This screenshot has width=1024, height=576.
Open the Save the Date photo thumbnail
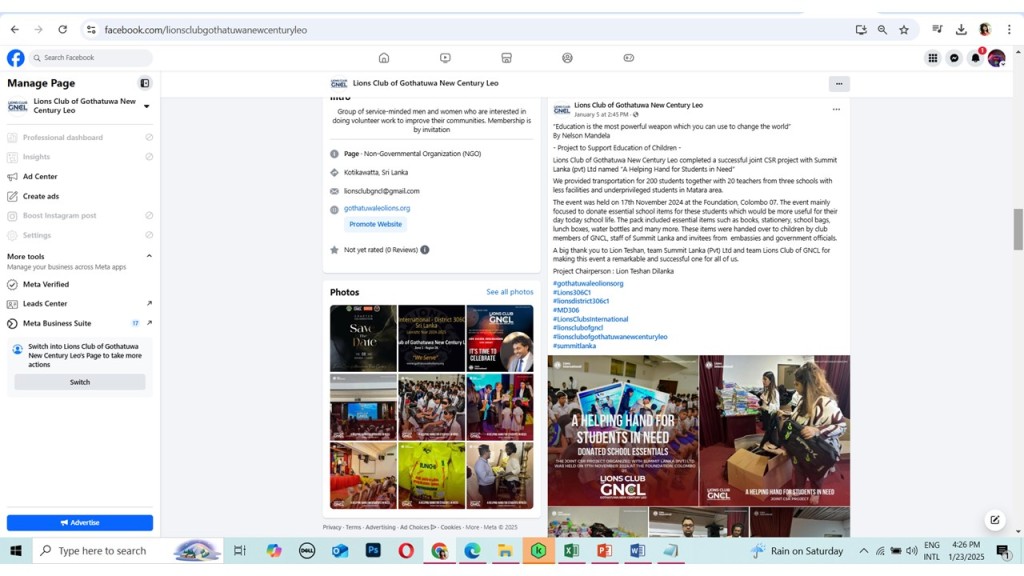pyautogui.click(x=363, y=338)
